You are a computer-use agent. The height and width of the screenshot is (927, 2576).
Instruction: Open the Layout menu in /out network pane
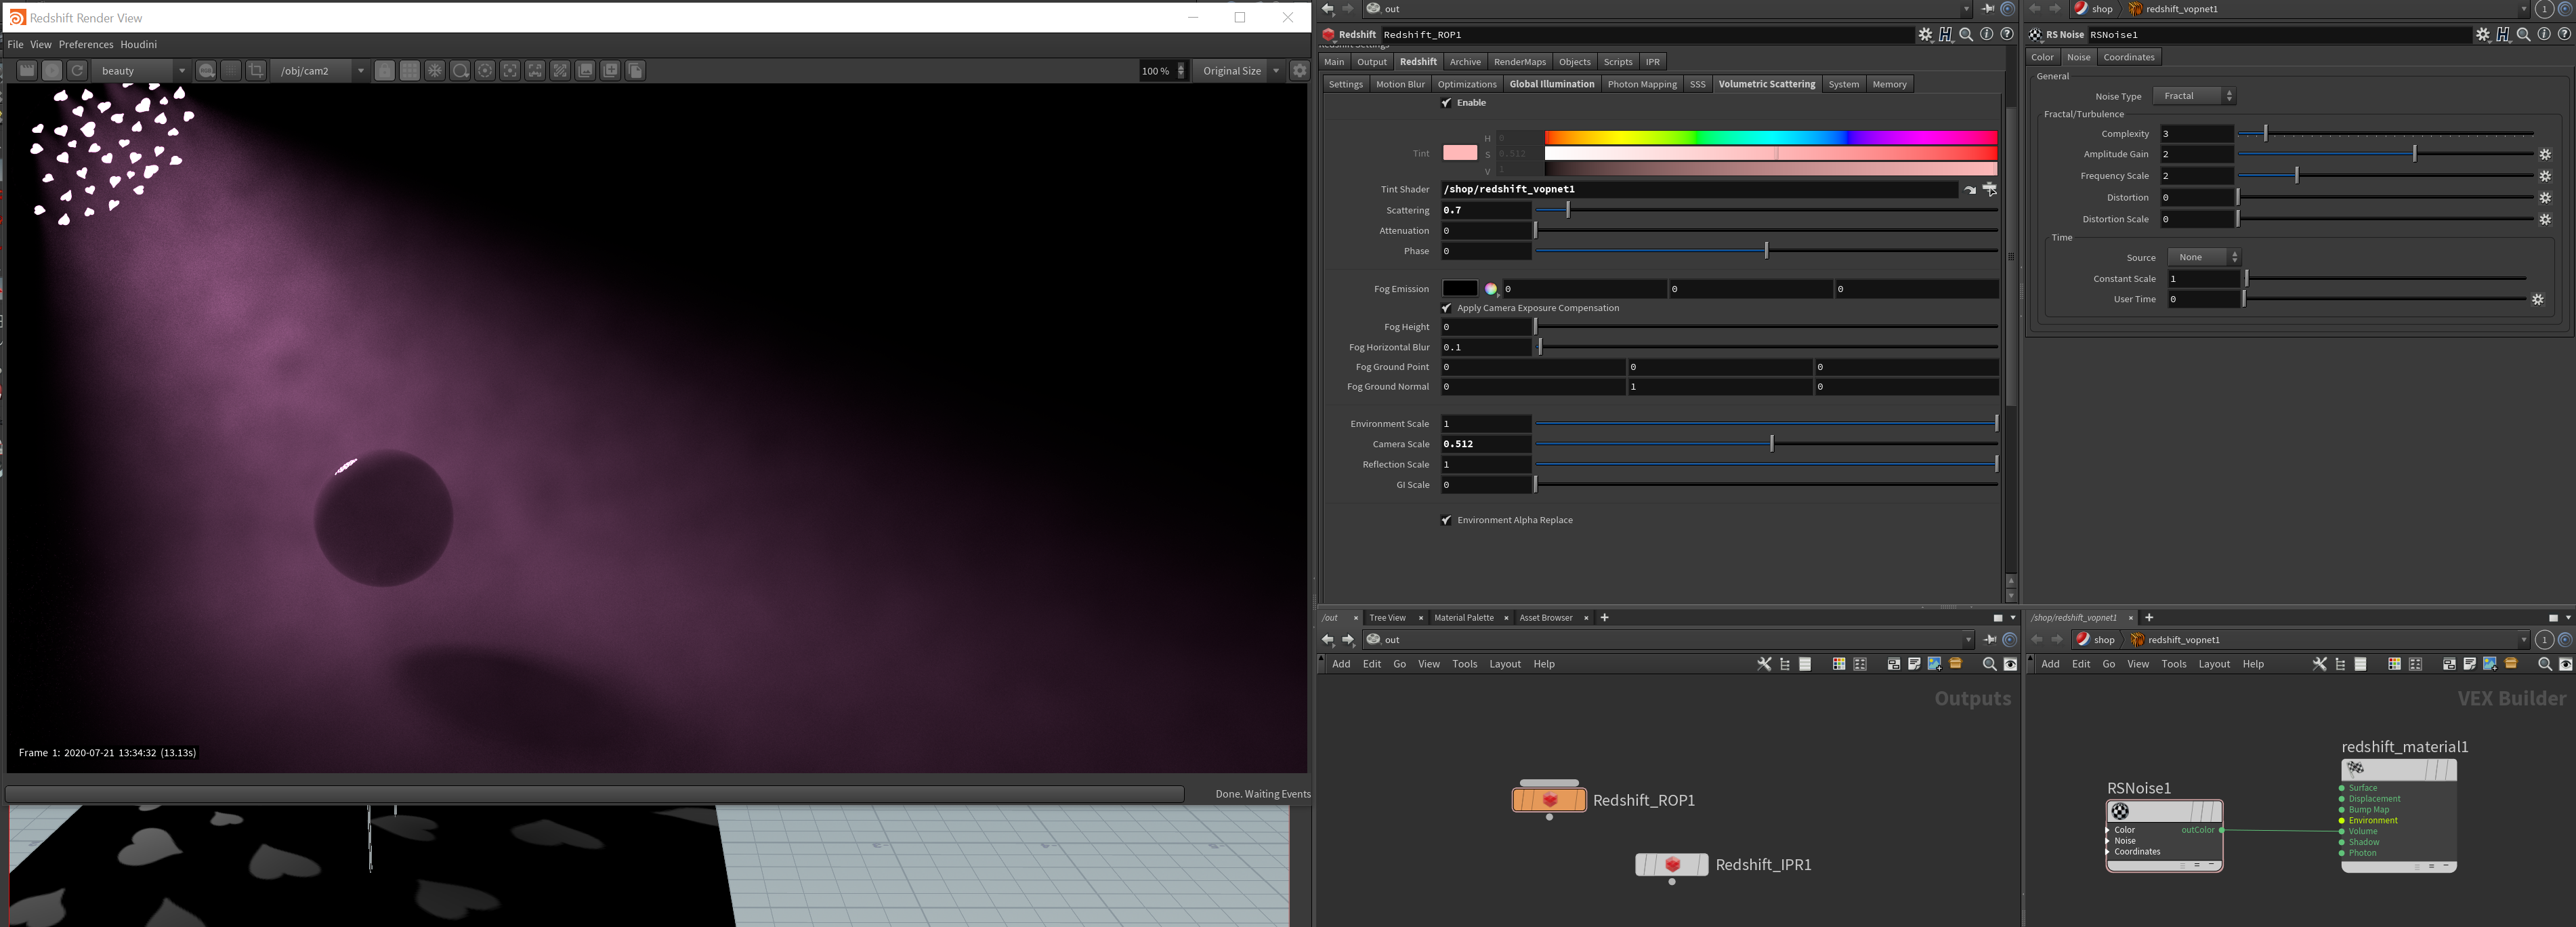(1504, 664)
